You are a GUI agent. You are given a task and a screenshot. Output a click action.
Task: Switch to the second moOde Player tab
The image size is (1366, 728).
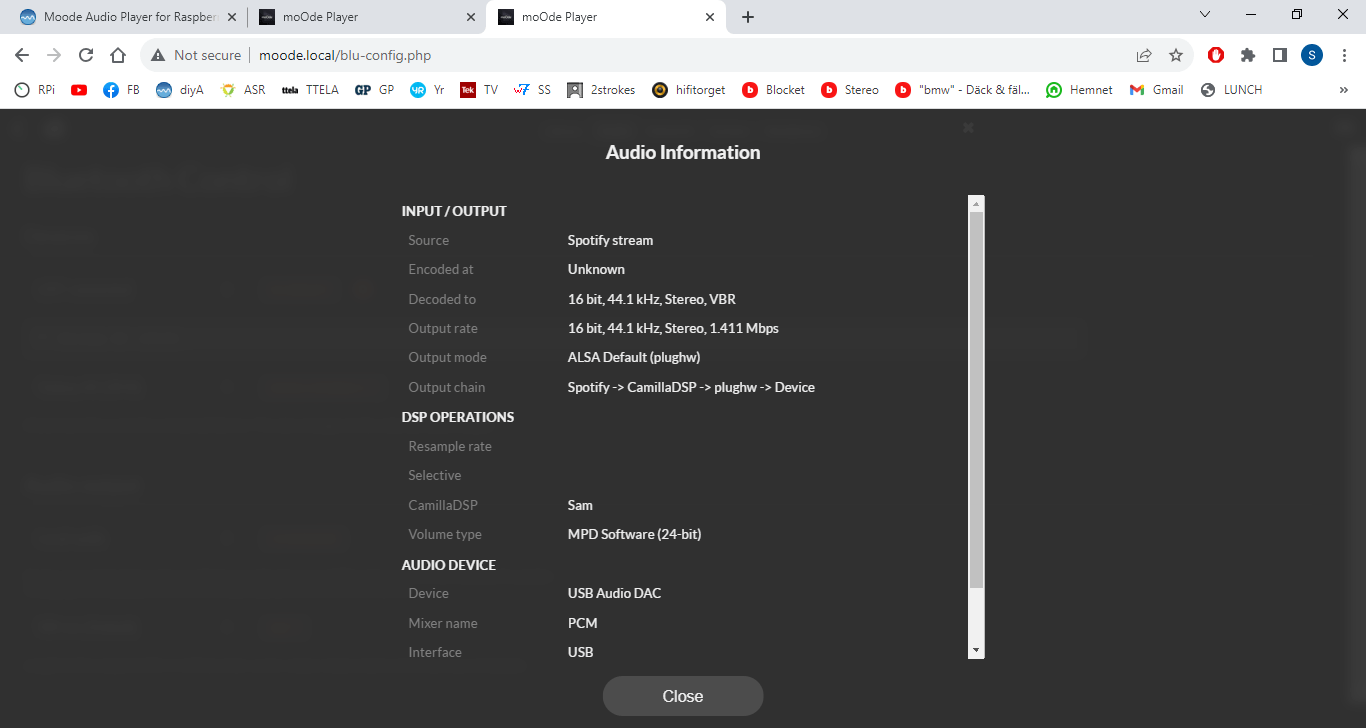366,17
